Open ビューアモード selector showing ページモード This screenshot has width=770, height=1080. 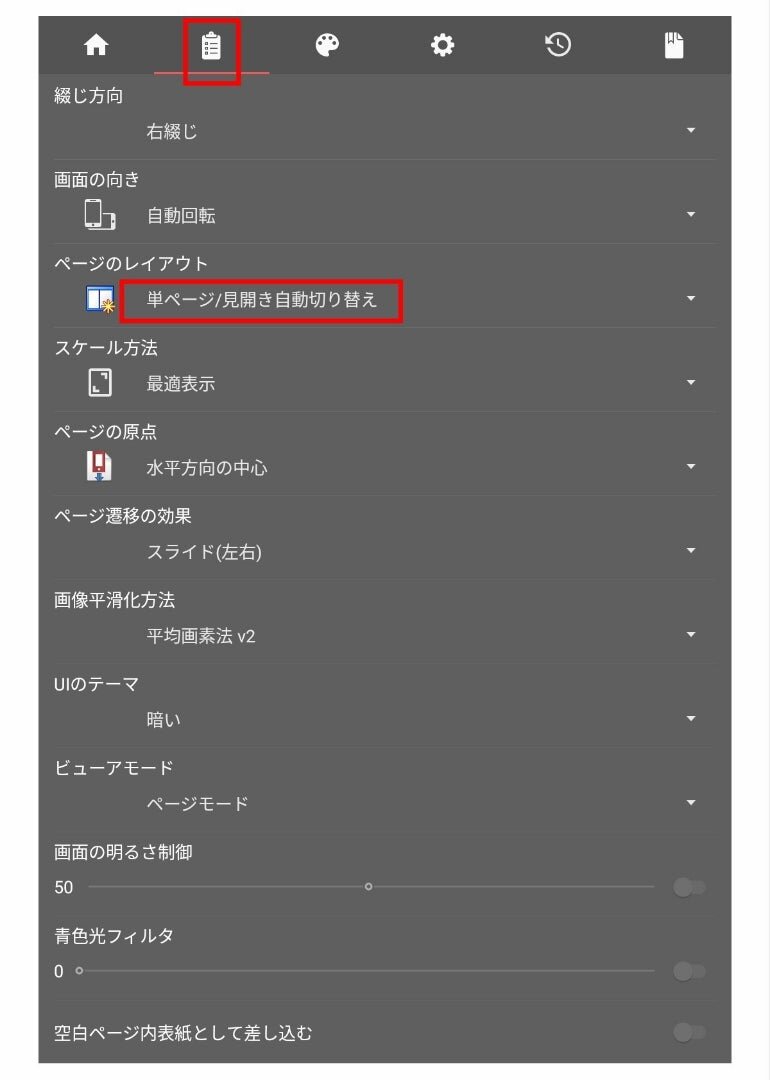point(385,804)
